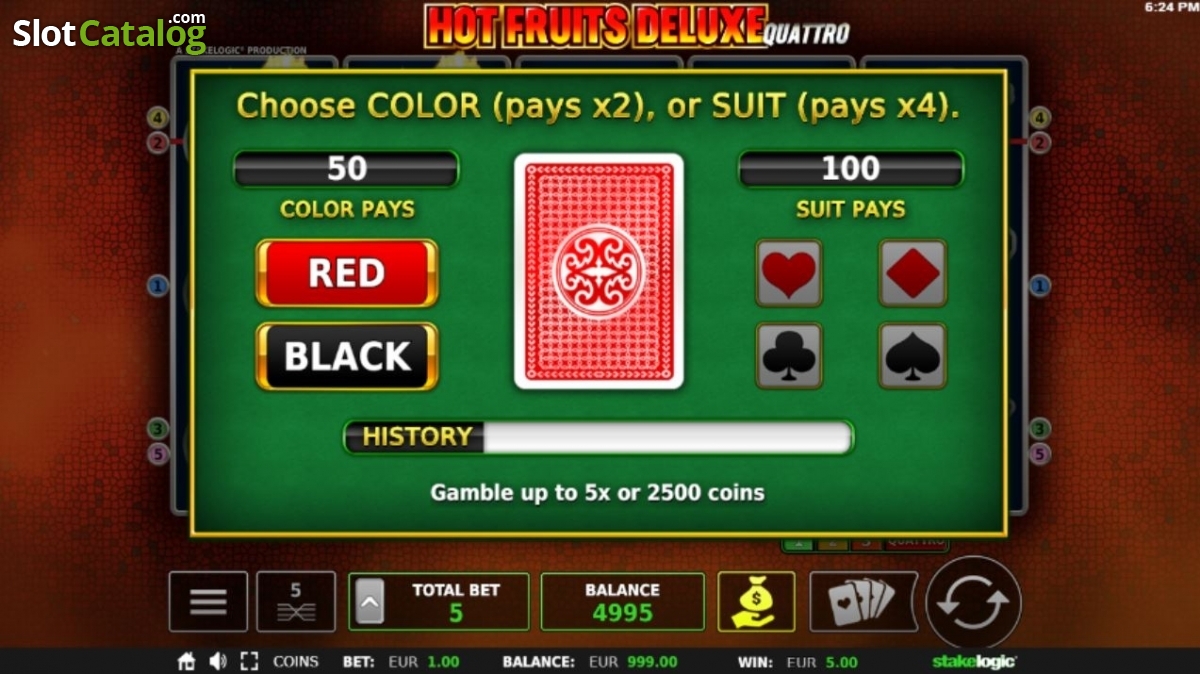This screenshot has height=674, width=1200.
Task: Choose the diamonds suit
Action: [912, 272]
